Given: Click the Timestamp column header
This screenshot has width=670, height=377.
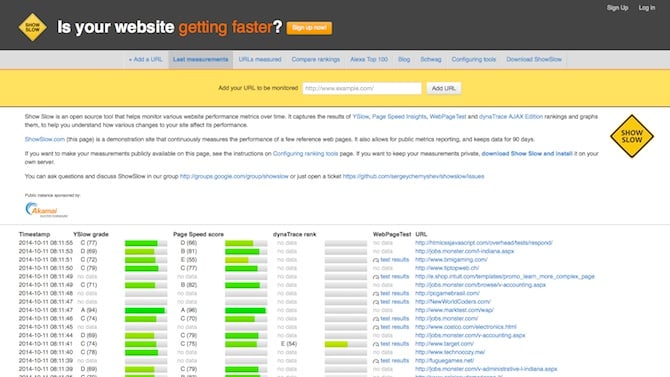Looking at the screenshot, I should 34,234.
